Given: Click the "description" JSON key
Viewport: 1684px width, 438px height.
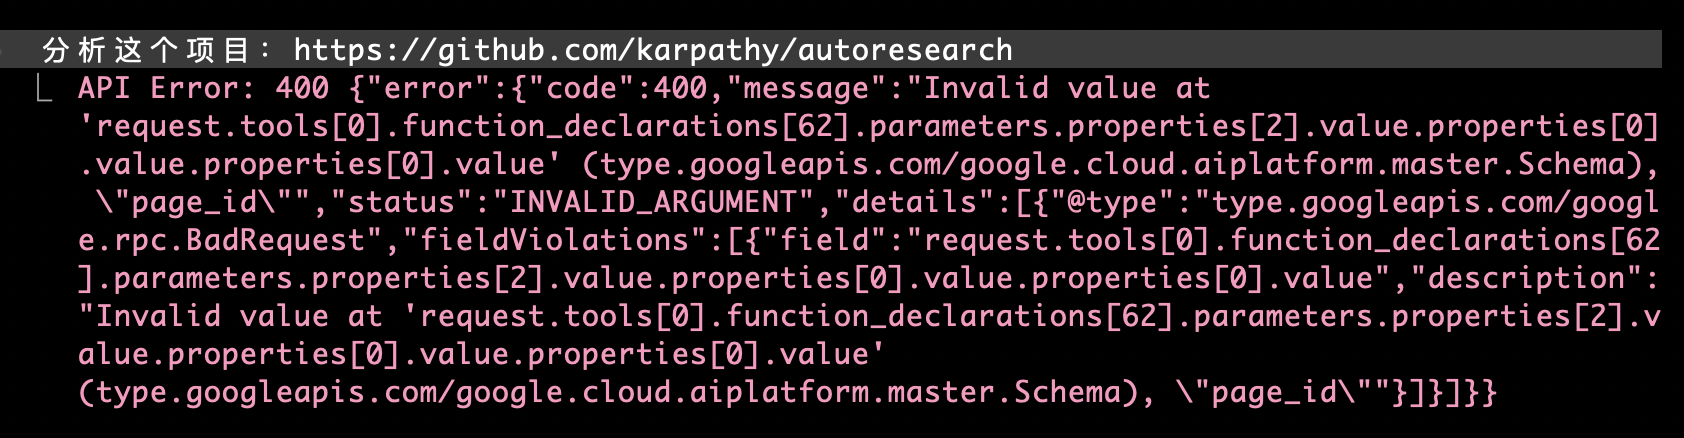Looking at the screenshot, I should (x=1518, y=278).
